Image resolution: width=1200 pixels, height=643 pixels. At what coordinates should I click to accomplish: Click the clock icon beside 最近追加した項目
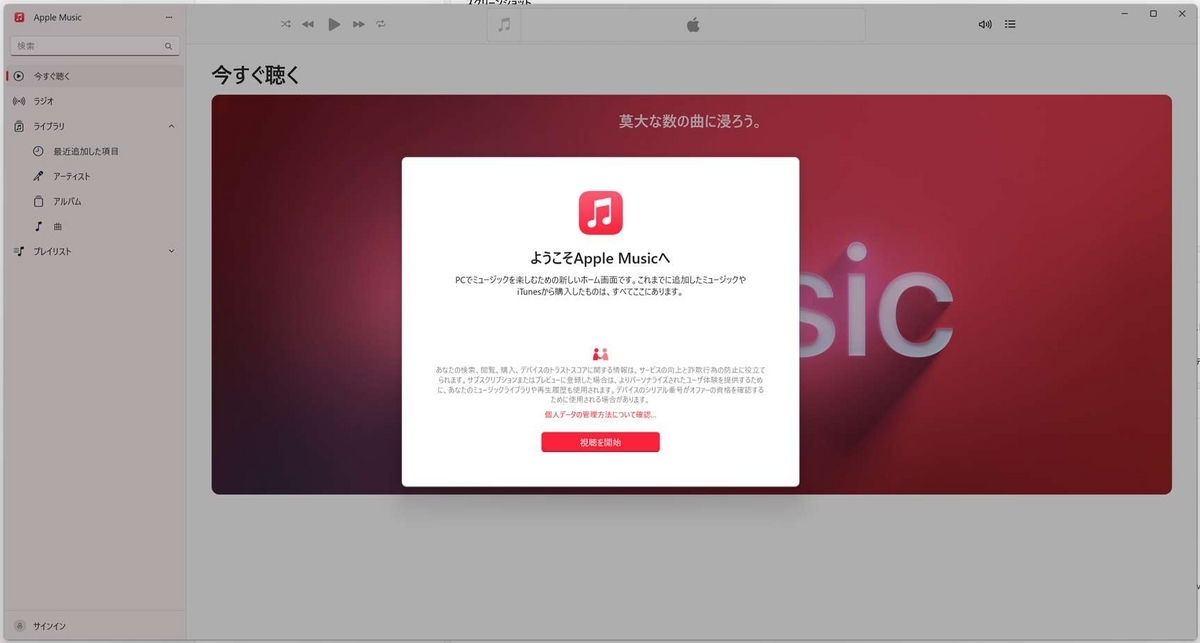[38, 151]
